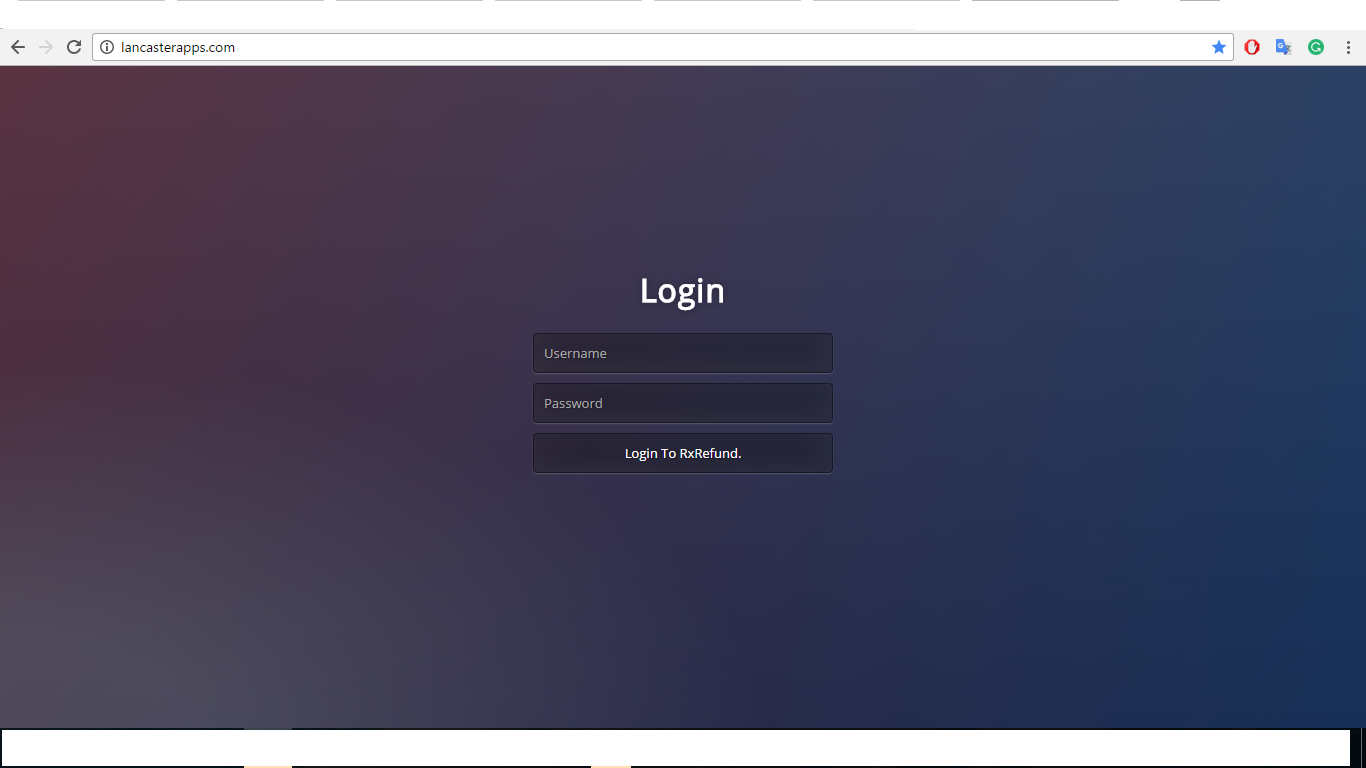
Task: Focus the Username input field
Action: click(682, 353)
